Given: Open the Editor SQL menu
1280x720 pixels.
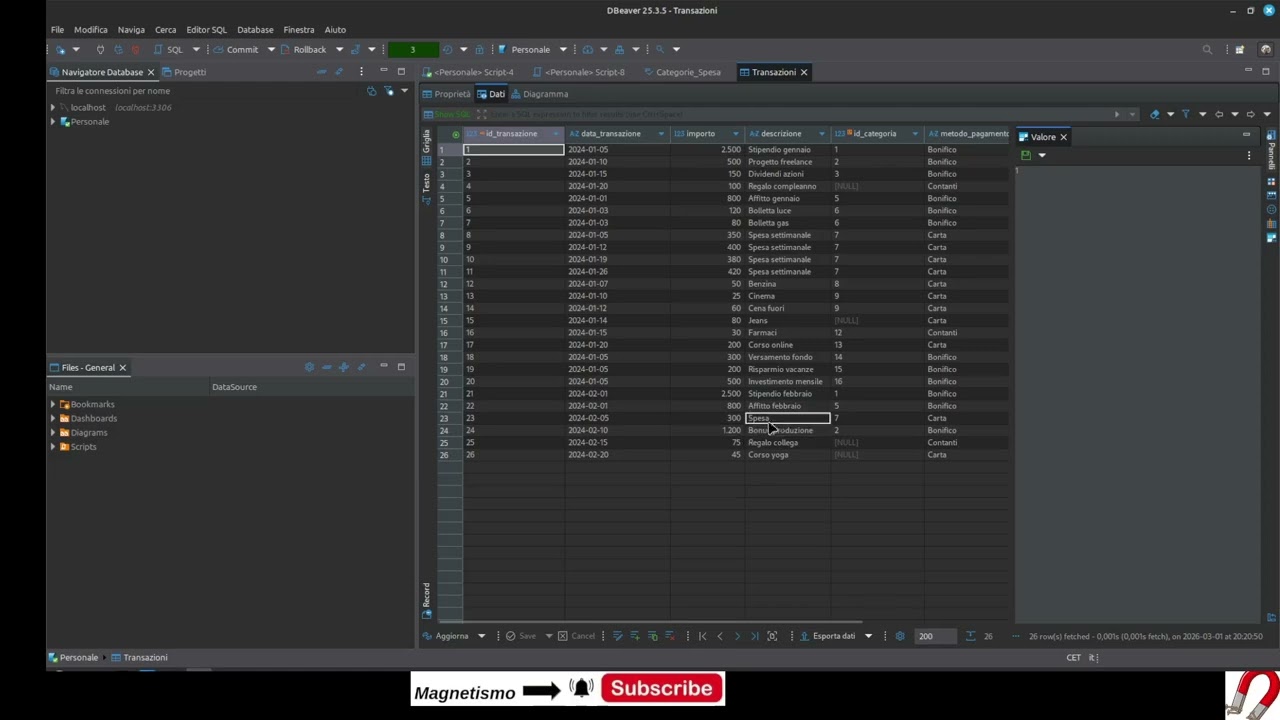Looking at the screenshot, I should click(x=206, y=30).
